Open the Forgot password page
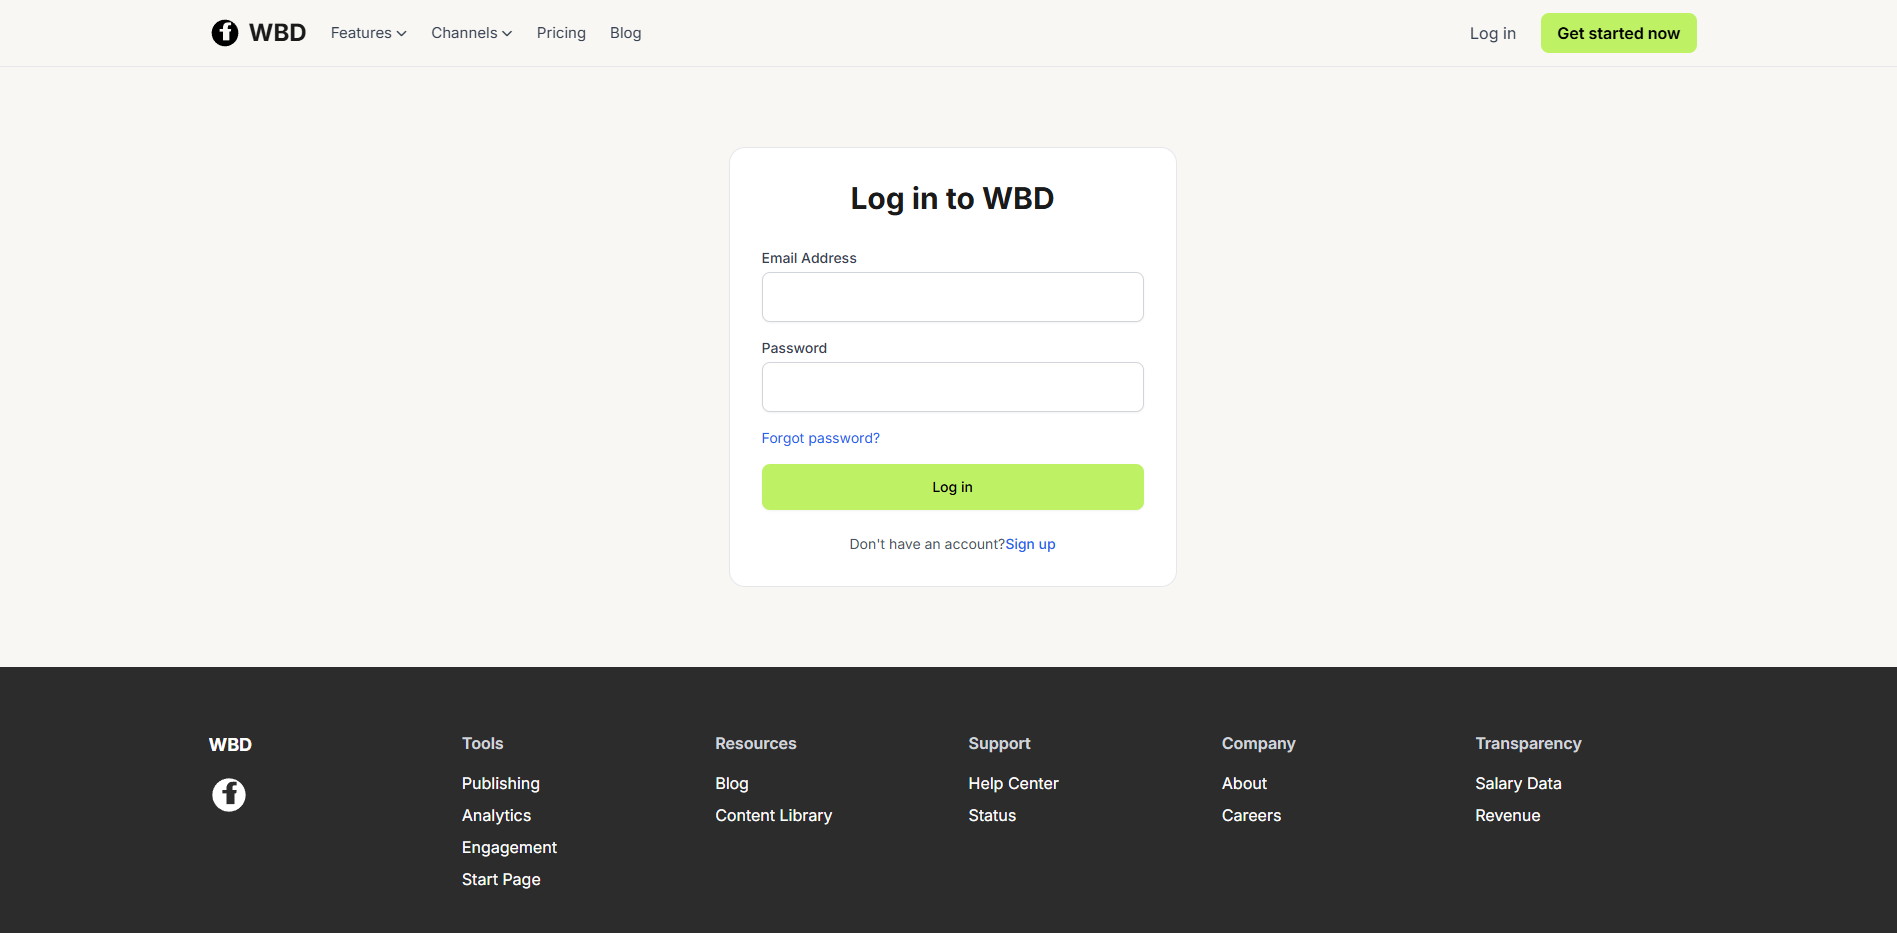This screenshot has width=1897, height=933. coord(820,438)
